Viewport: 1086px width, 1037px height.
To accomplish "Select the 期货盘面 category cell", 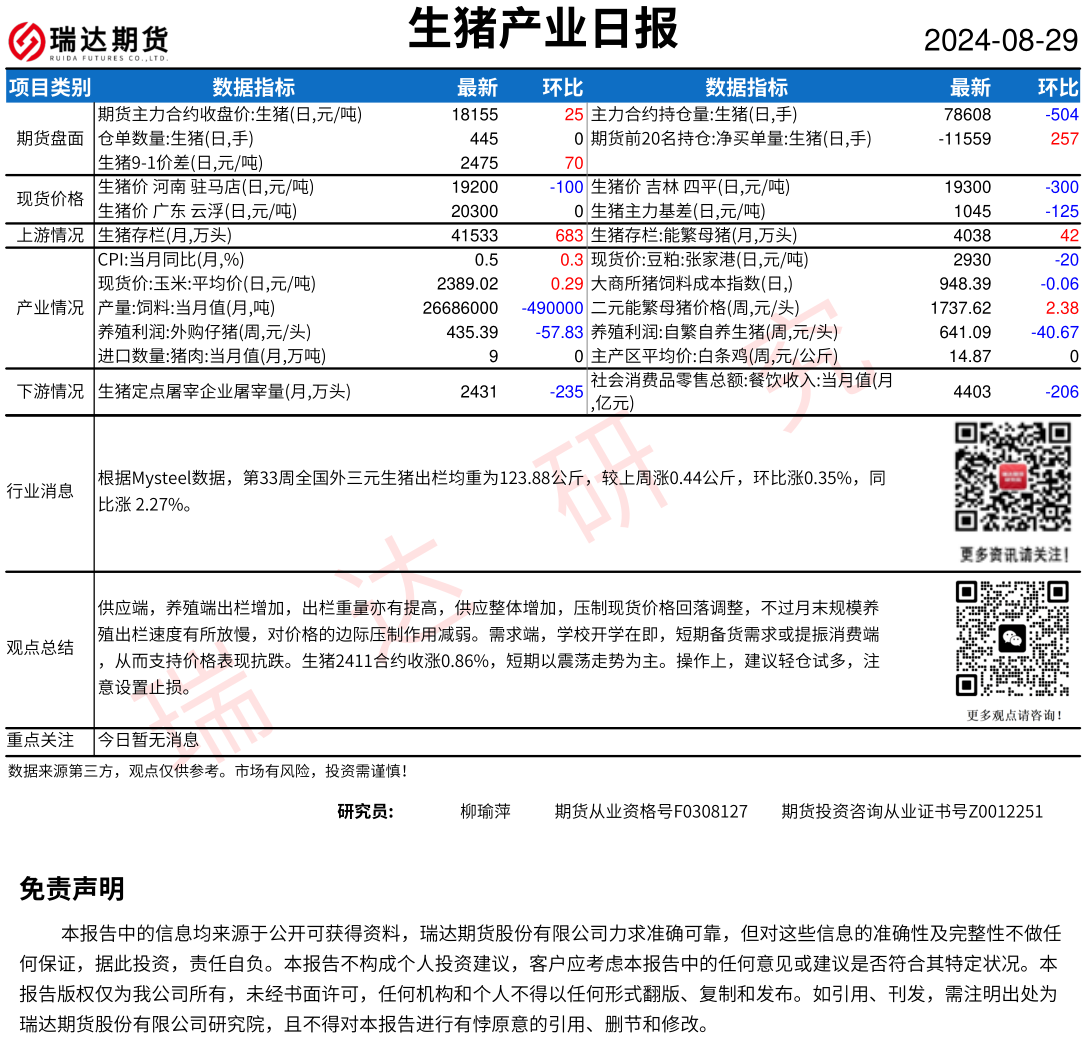I will [50, 139].
